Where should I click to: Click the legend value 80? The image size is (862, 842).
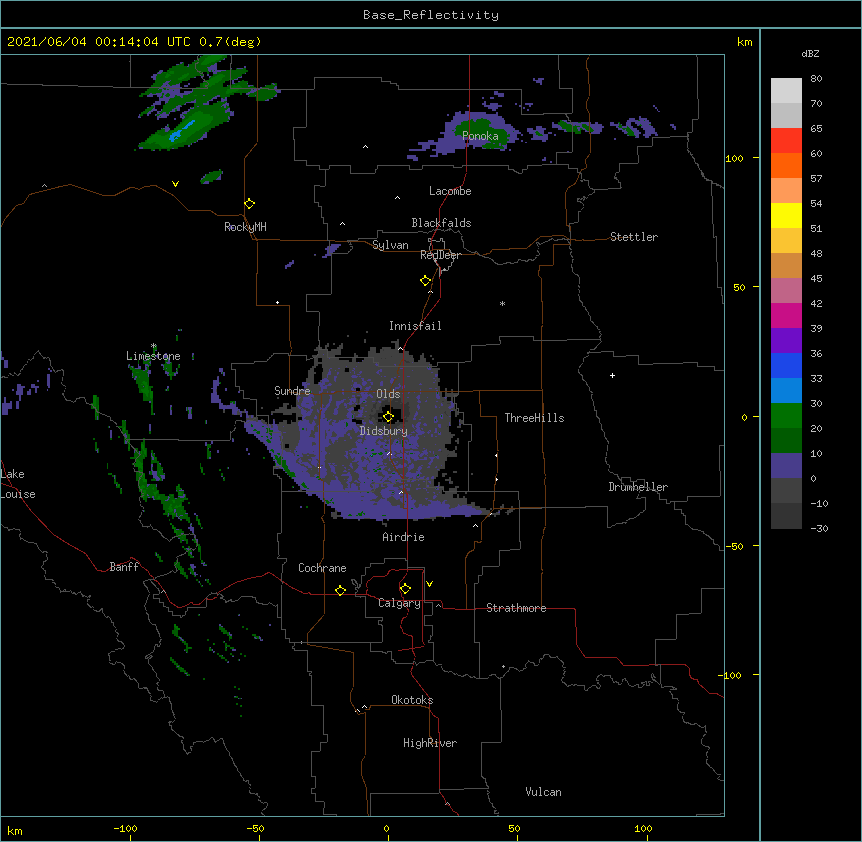coord(816,79)
